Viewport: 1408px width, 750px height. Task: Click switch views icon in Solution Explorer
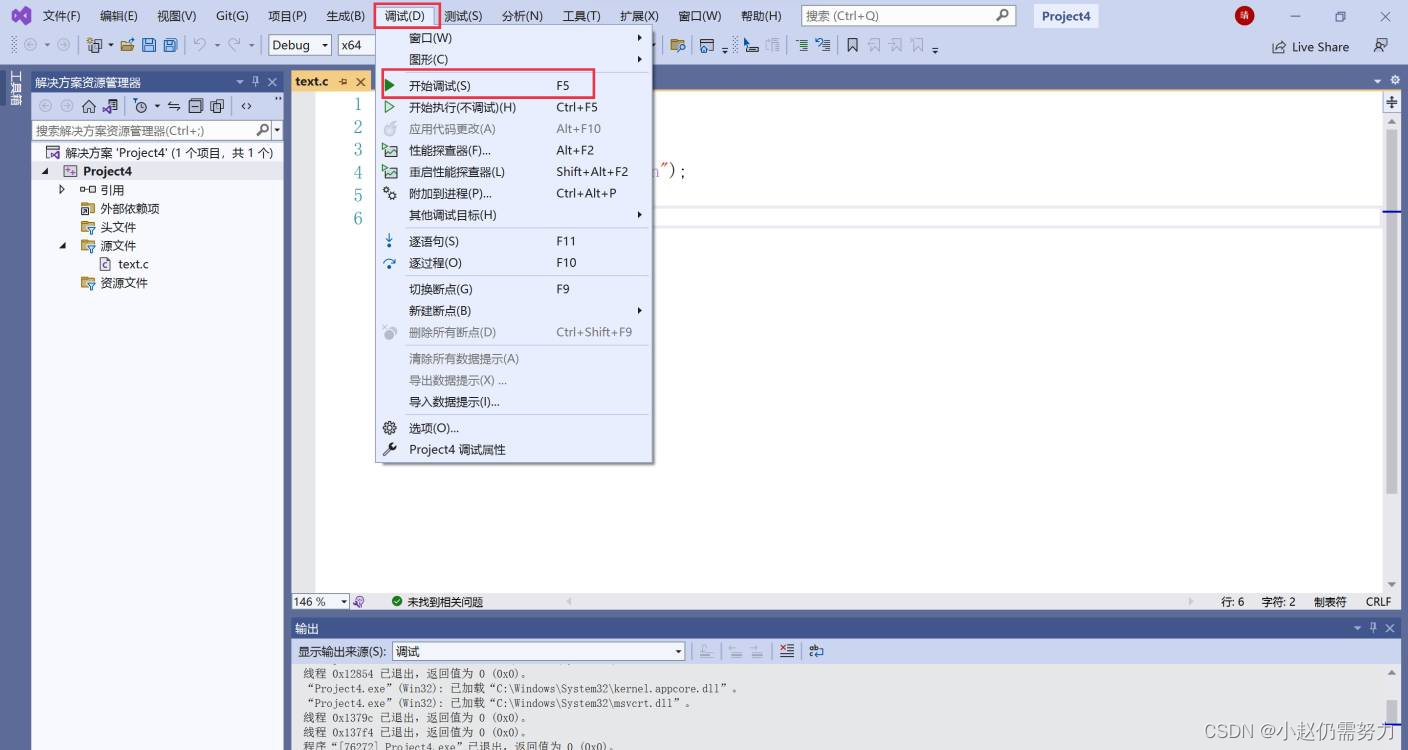(x=110, y=106)
